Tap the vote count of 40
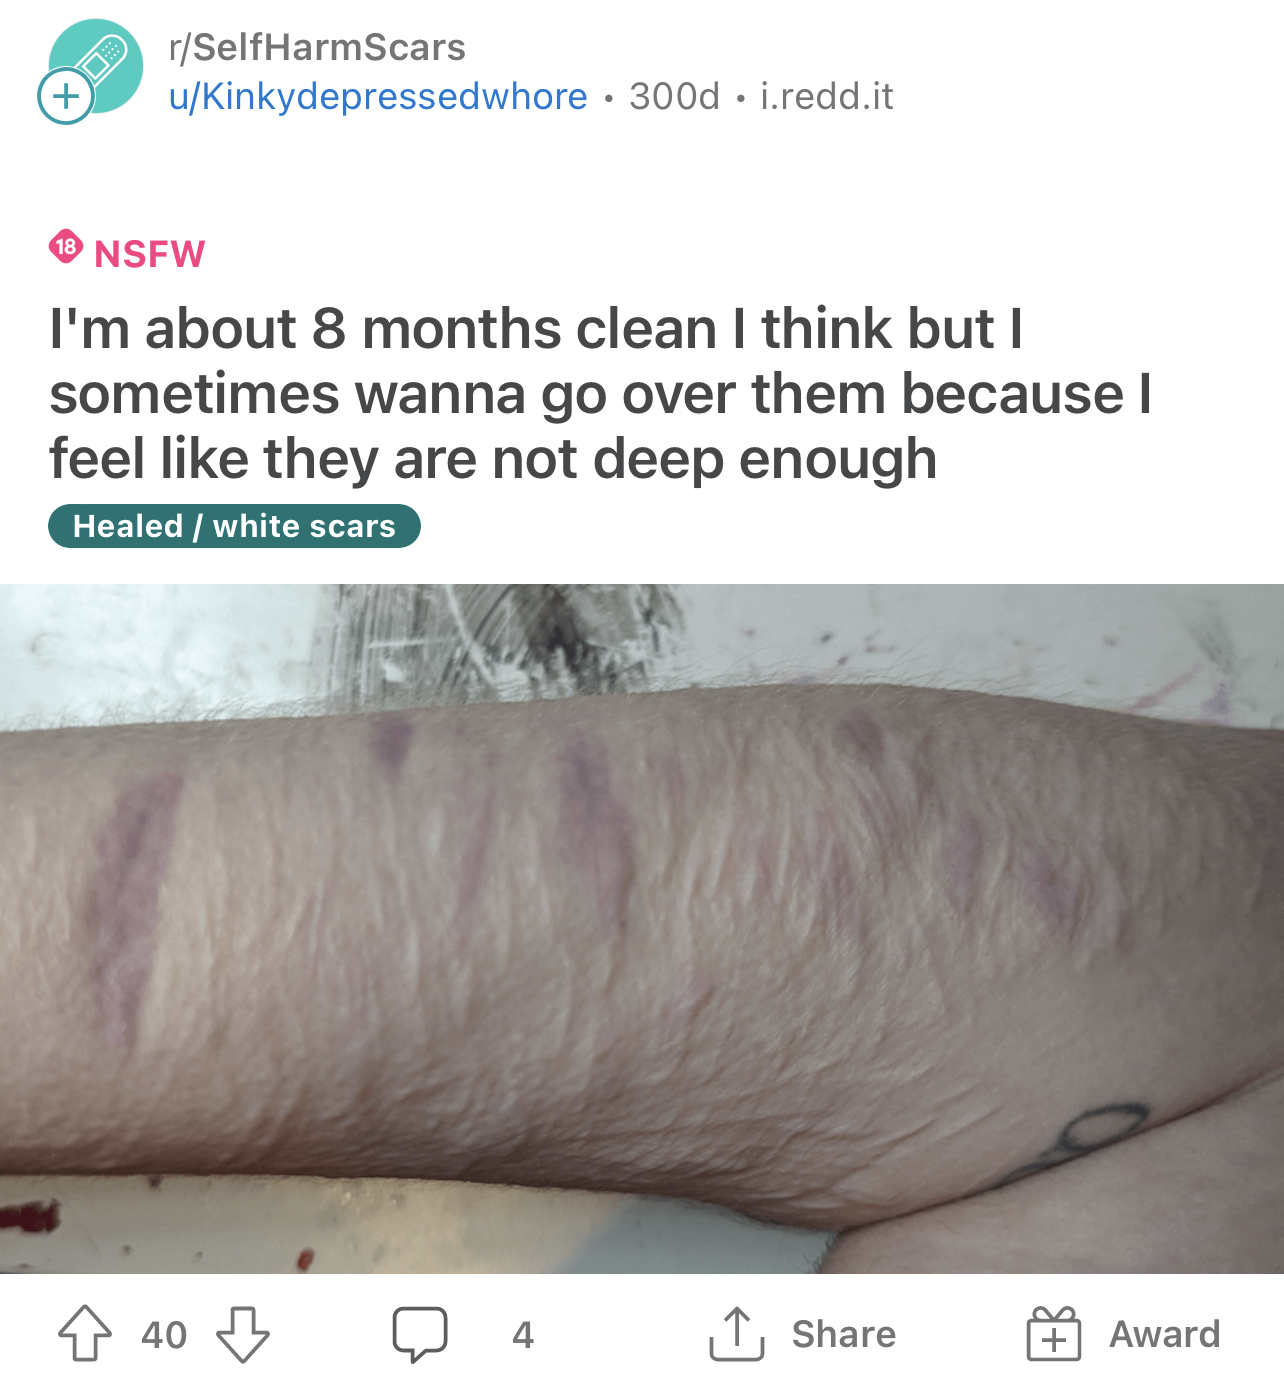The height and width of the screenshot is (1388, 1284). (x=164, y=1335)
